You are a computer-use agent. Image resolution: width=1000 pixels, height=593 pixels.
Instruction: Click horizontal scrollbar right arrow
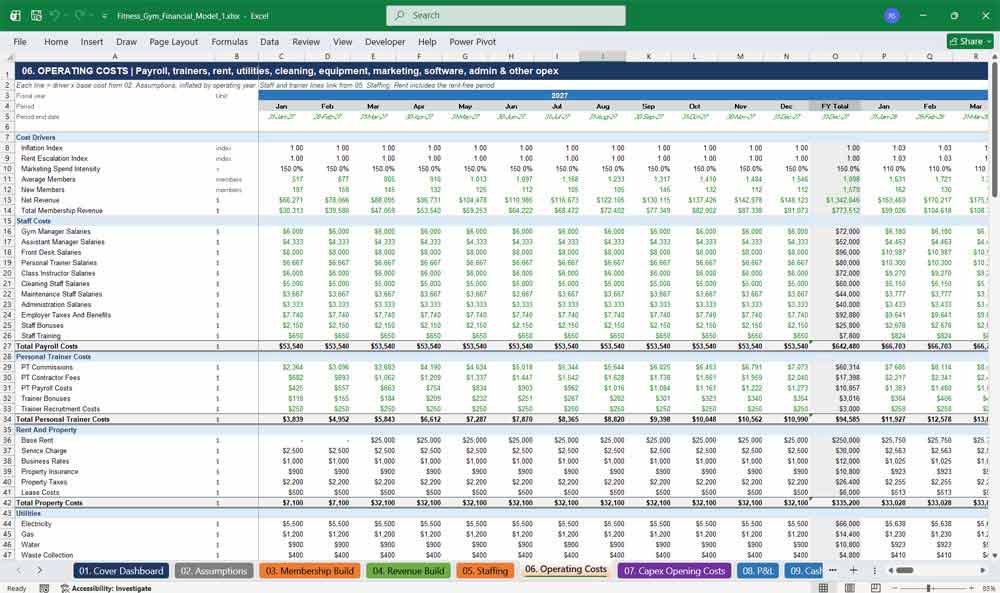click(x=984, y=571)
